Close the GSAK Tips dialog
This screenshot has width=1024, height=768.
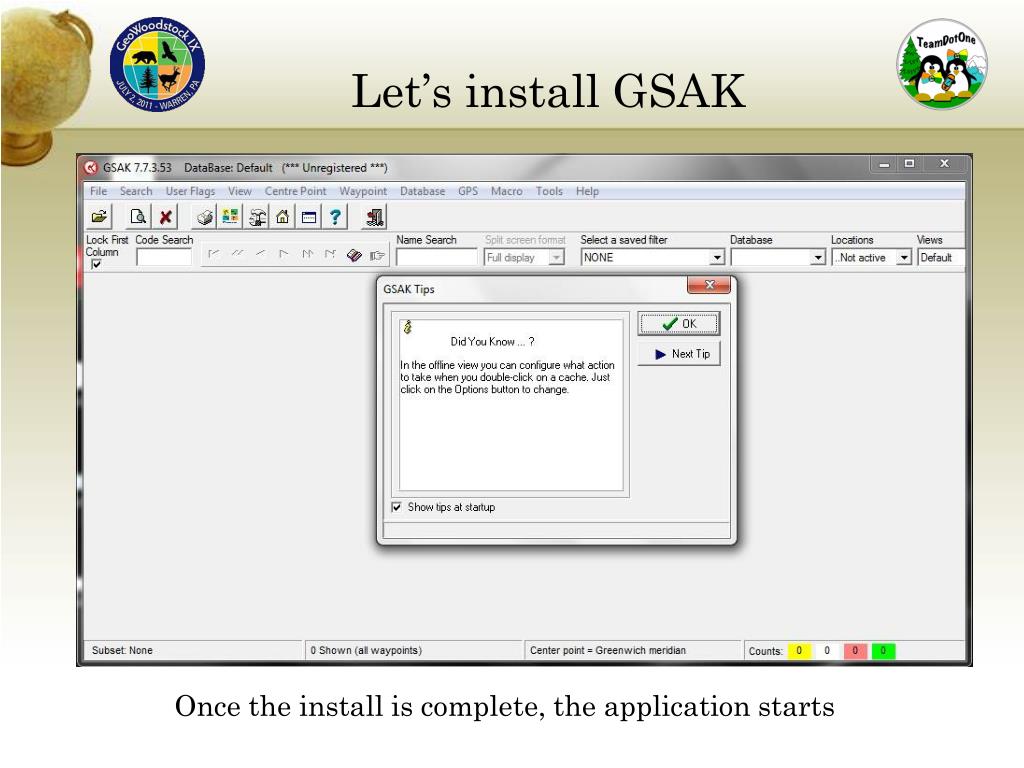click(709, 285)
